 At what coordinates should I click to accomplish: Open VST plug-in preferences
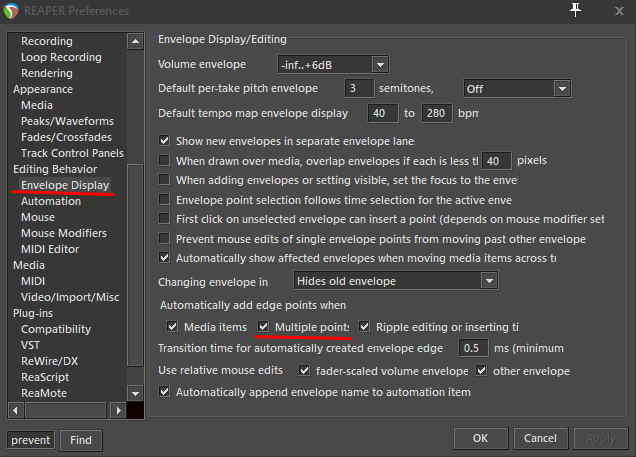(x=30, y=345)
